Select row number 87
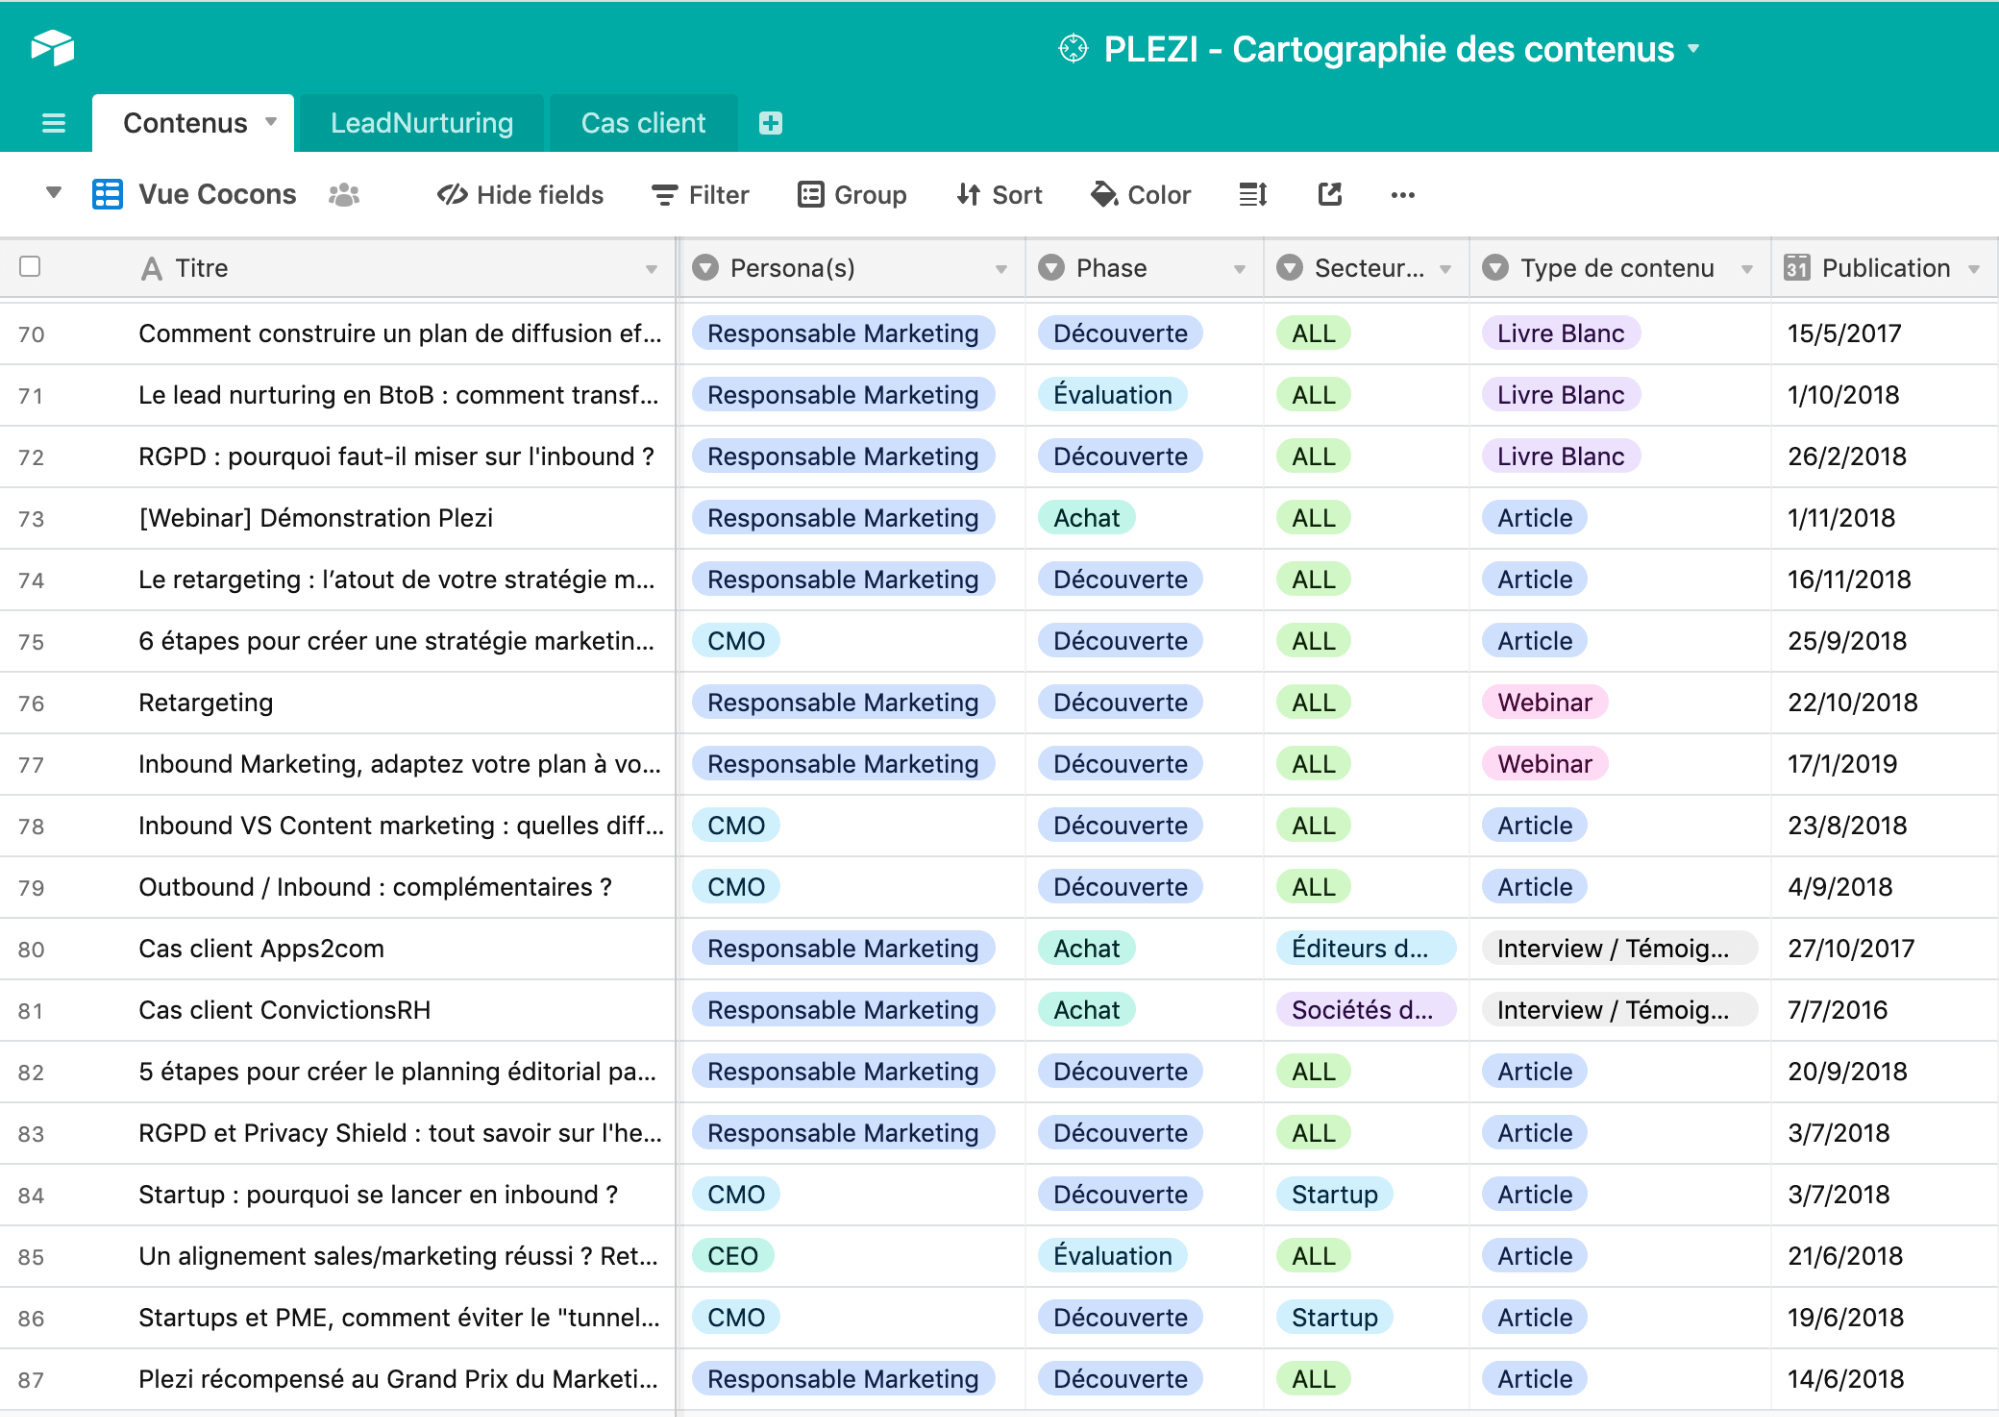The width and height of the screenshot is (1999, 1417). click(31, 1380)
